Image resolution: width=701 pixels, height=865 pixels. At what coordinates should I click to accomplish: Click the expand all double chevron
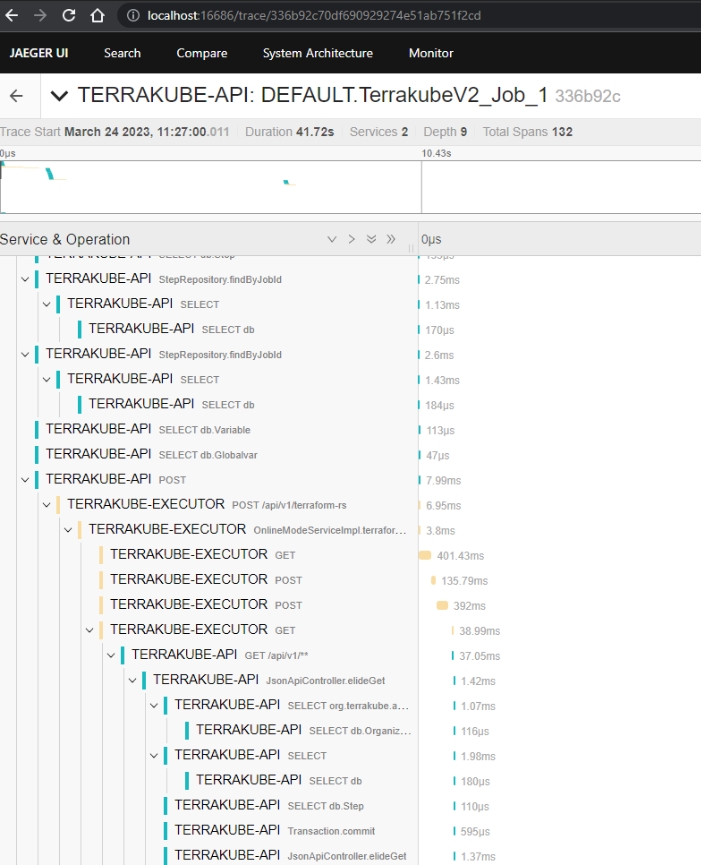[371, 240]
